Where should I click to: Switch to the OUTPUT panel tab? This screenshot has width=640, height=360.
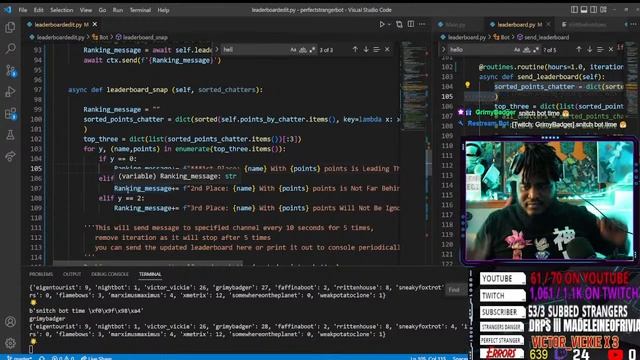click(x=72, y=274)
